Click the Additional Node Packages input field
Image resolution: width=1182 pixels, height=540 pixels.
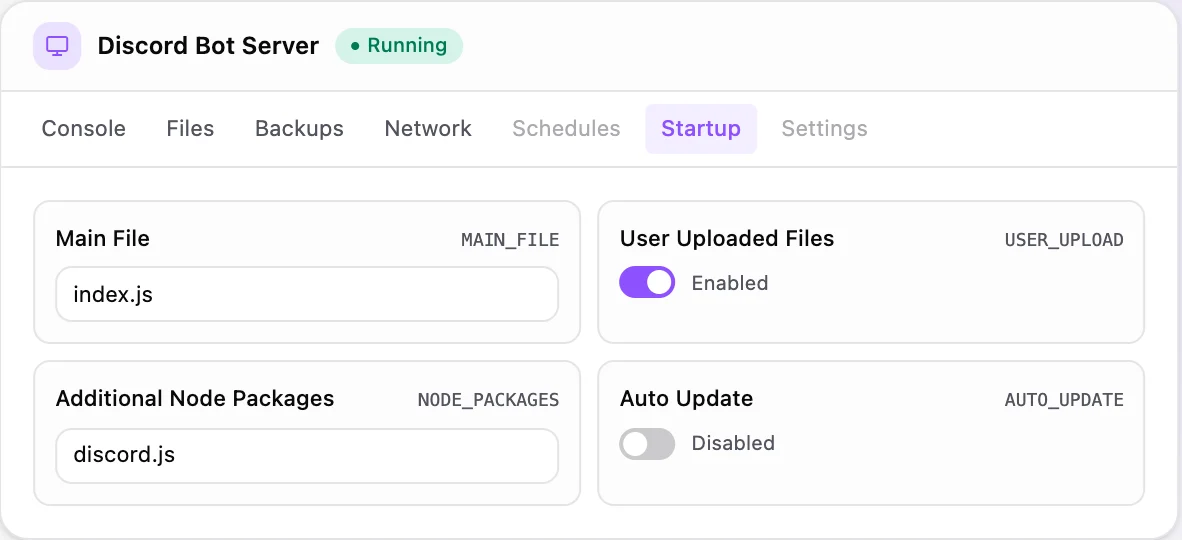click(x=307, y=456)
